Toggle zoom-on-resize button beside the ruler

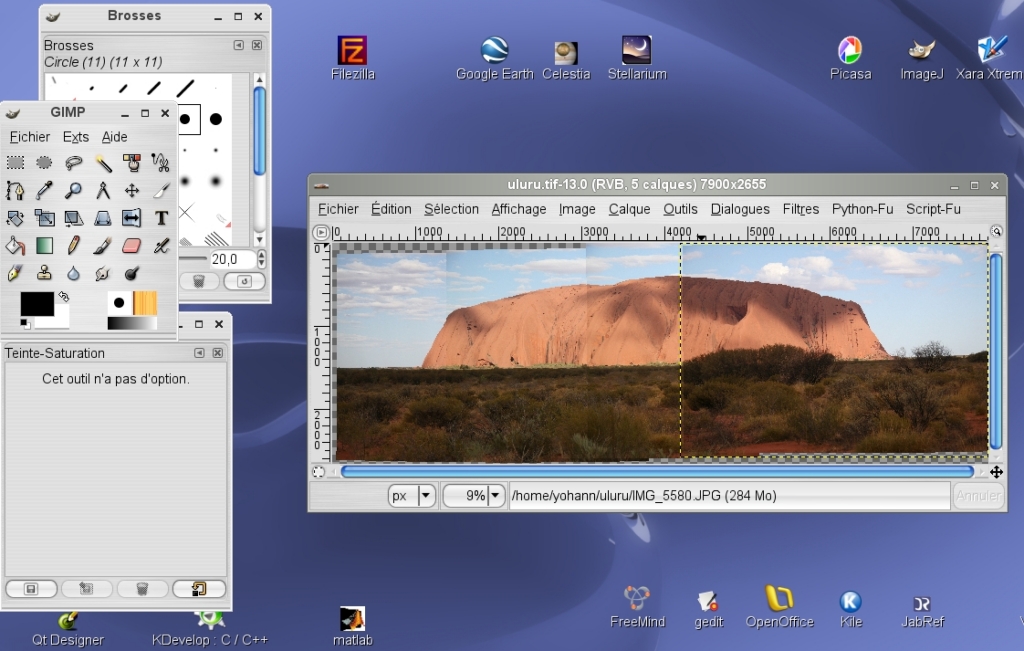(996, 231)
